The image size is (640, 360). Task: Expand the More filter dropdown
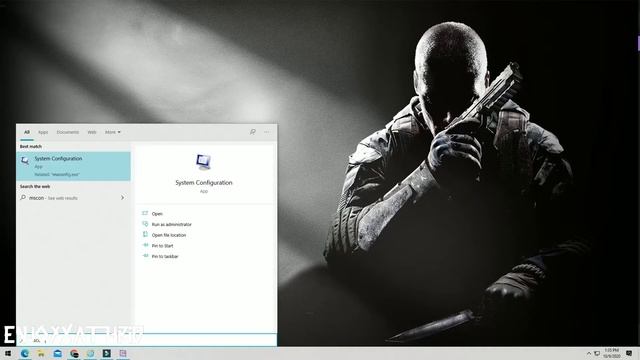click(113, 132)
